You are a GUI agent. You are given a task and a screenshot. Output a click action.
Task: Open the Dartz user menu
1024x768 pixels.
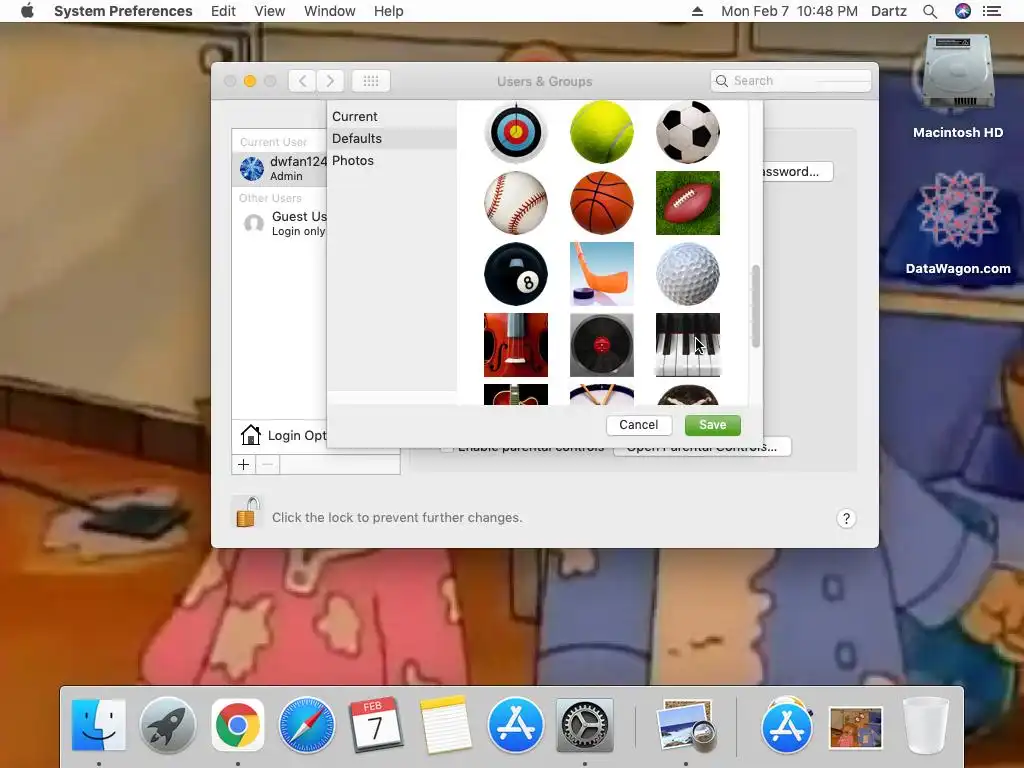[x=889, y=11]
